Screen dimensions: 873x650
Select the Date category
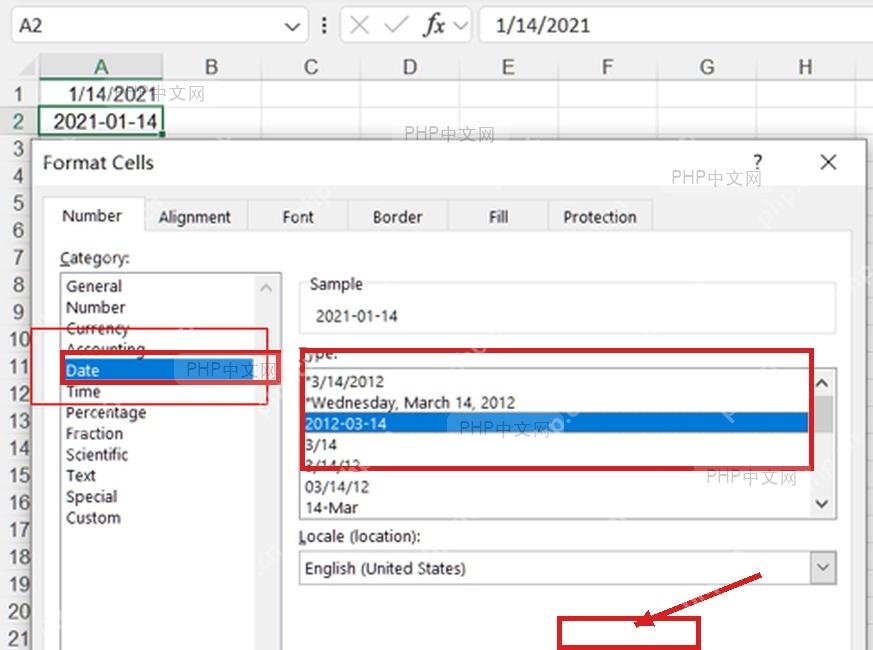pyautogui.click(x=159, y=370)
